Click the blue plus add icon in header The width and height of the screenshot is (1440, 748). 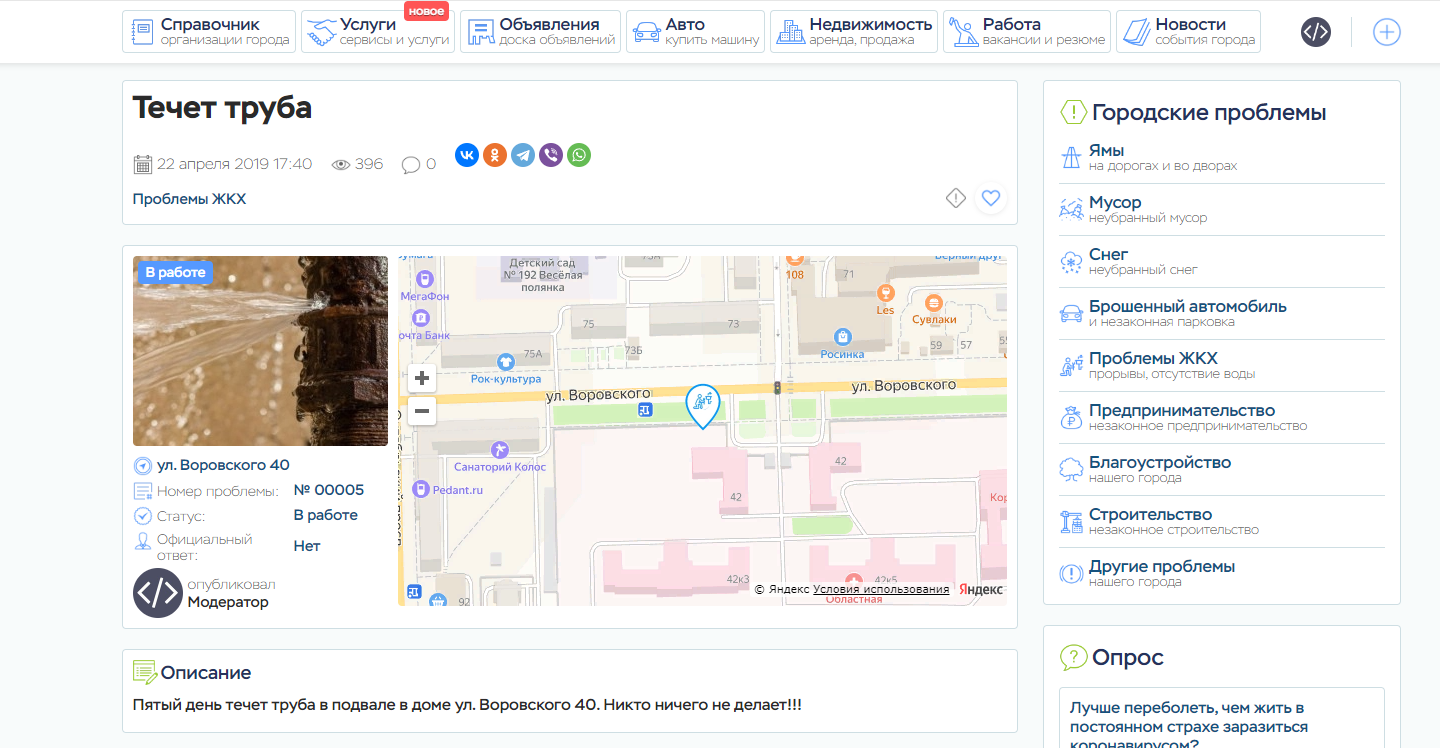pyautogui.click(x=1386, y=32)
